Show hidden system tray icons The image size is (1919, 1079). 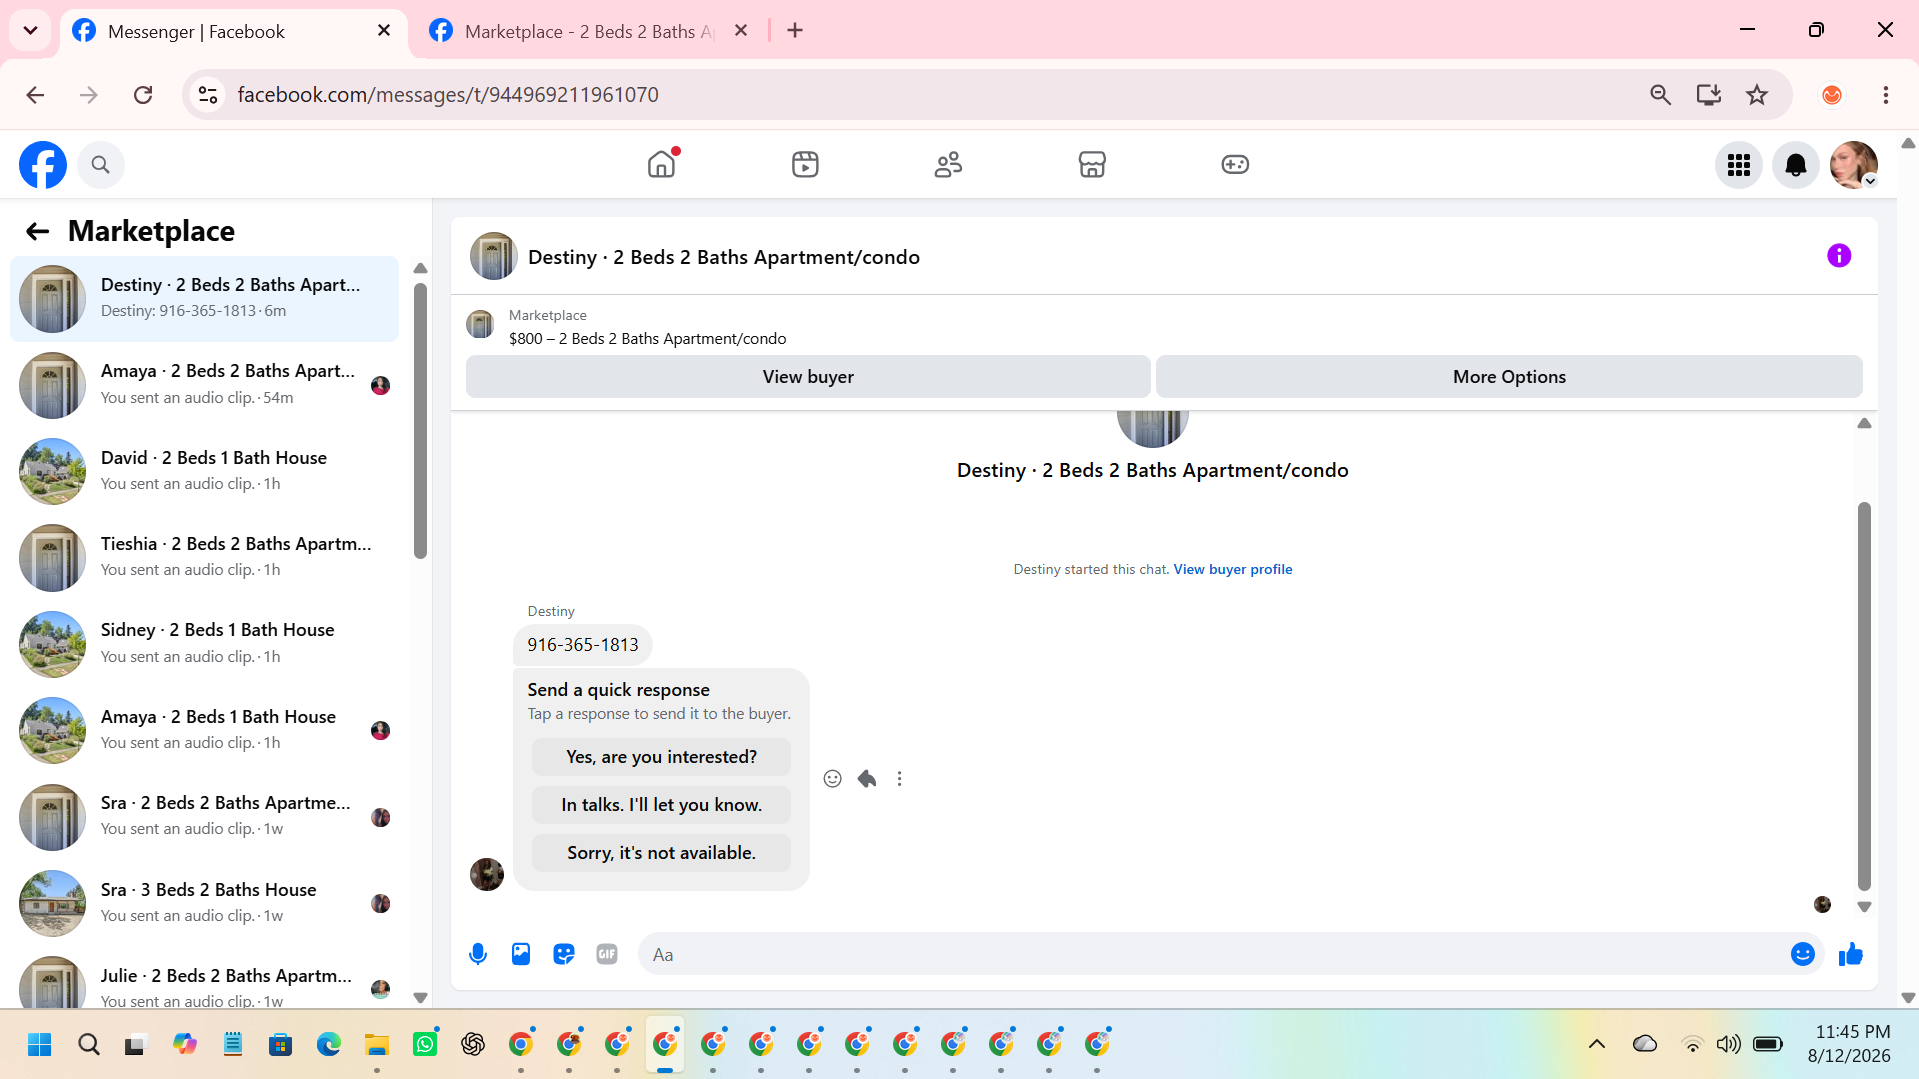[x=1597, y=1044]
